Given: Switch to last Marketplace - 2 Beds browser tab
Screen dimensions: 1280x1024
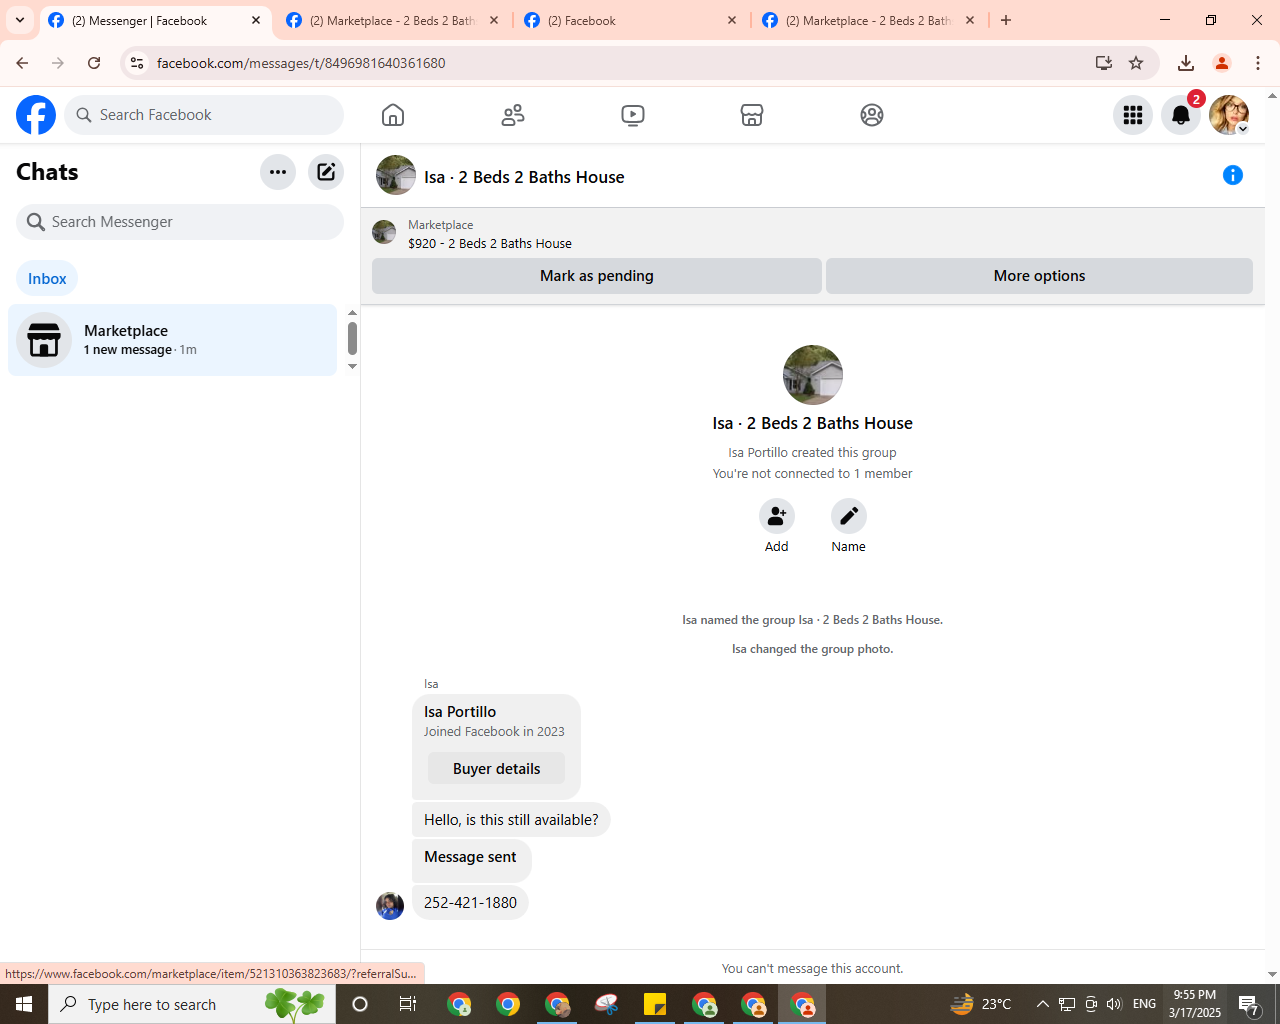Looking at the screenshot, I should coord(867,20).
